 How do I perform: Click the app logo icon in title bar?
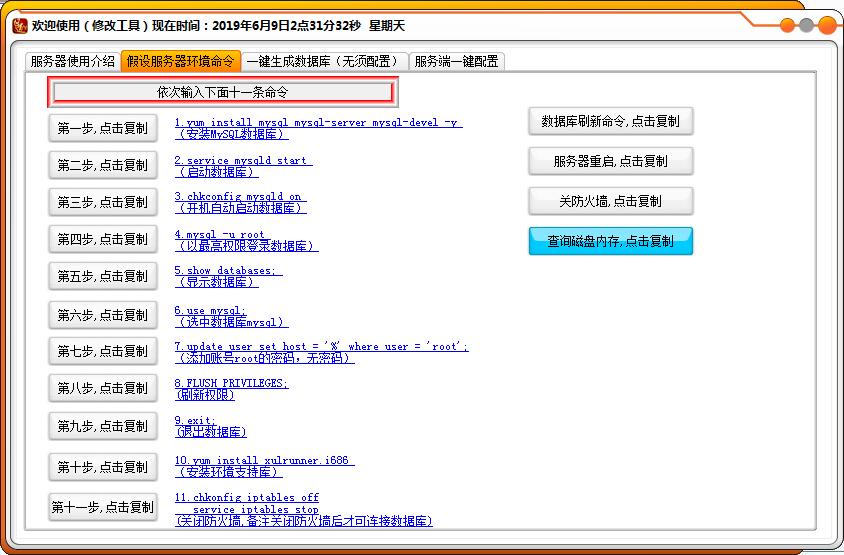click(19, 25)
